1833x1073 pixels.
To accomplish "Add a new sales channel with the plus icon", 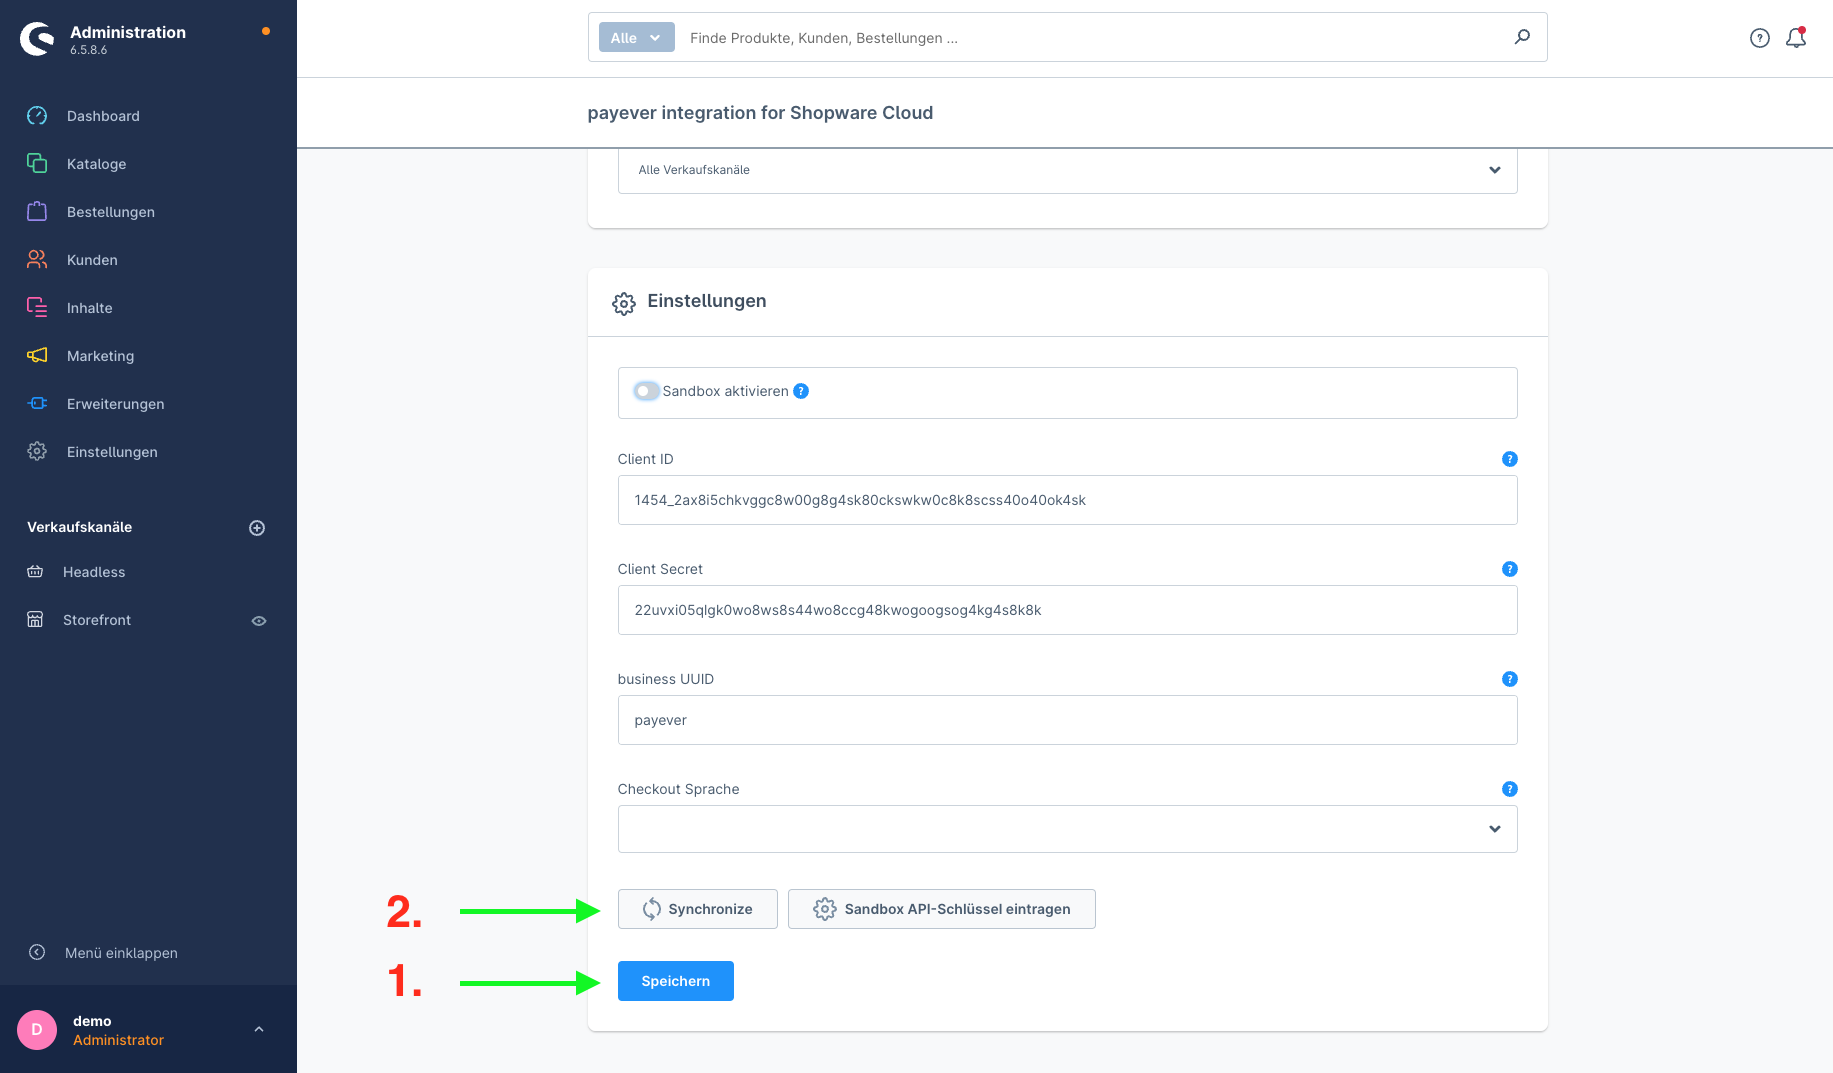I will click(257, 528).
